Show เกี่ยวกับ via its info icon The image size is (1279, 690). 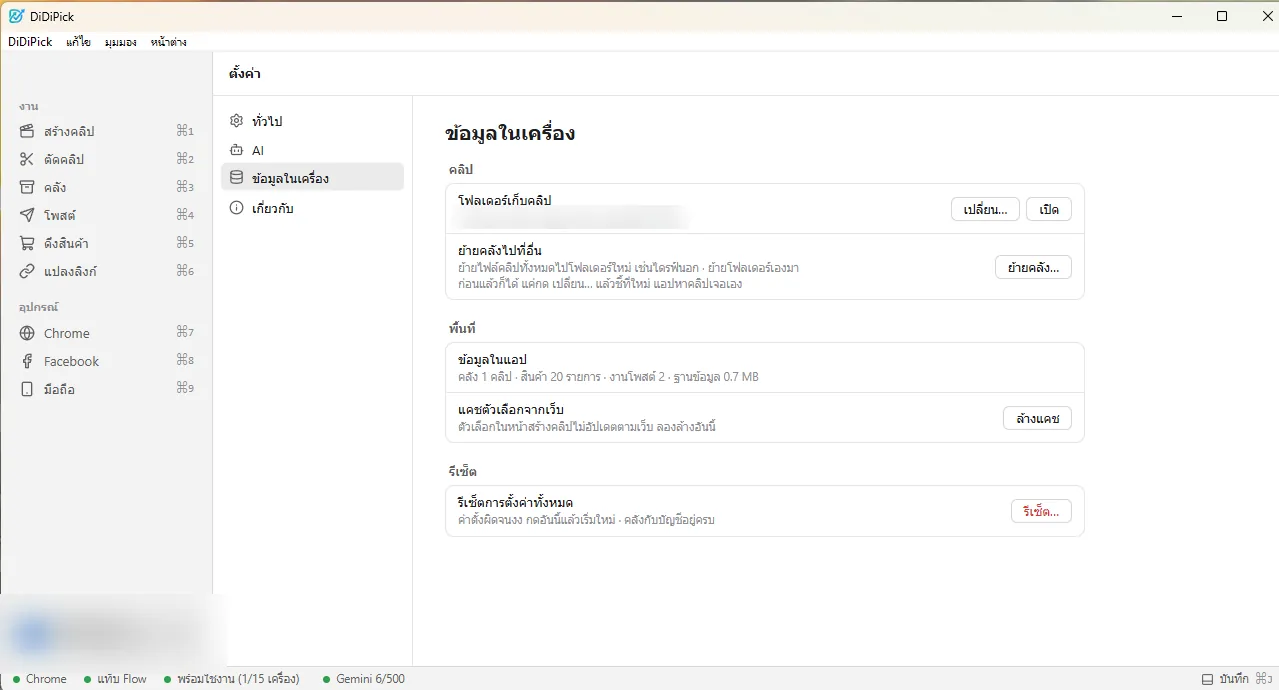[x=236, y=208]
